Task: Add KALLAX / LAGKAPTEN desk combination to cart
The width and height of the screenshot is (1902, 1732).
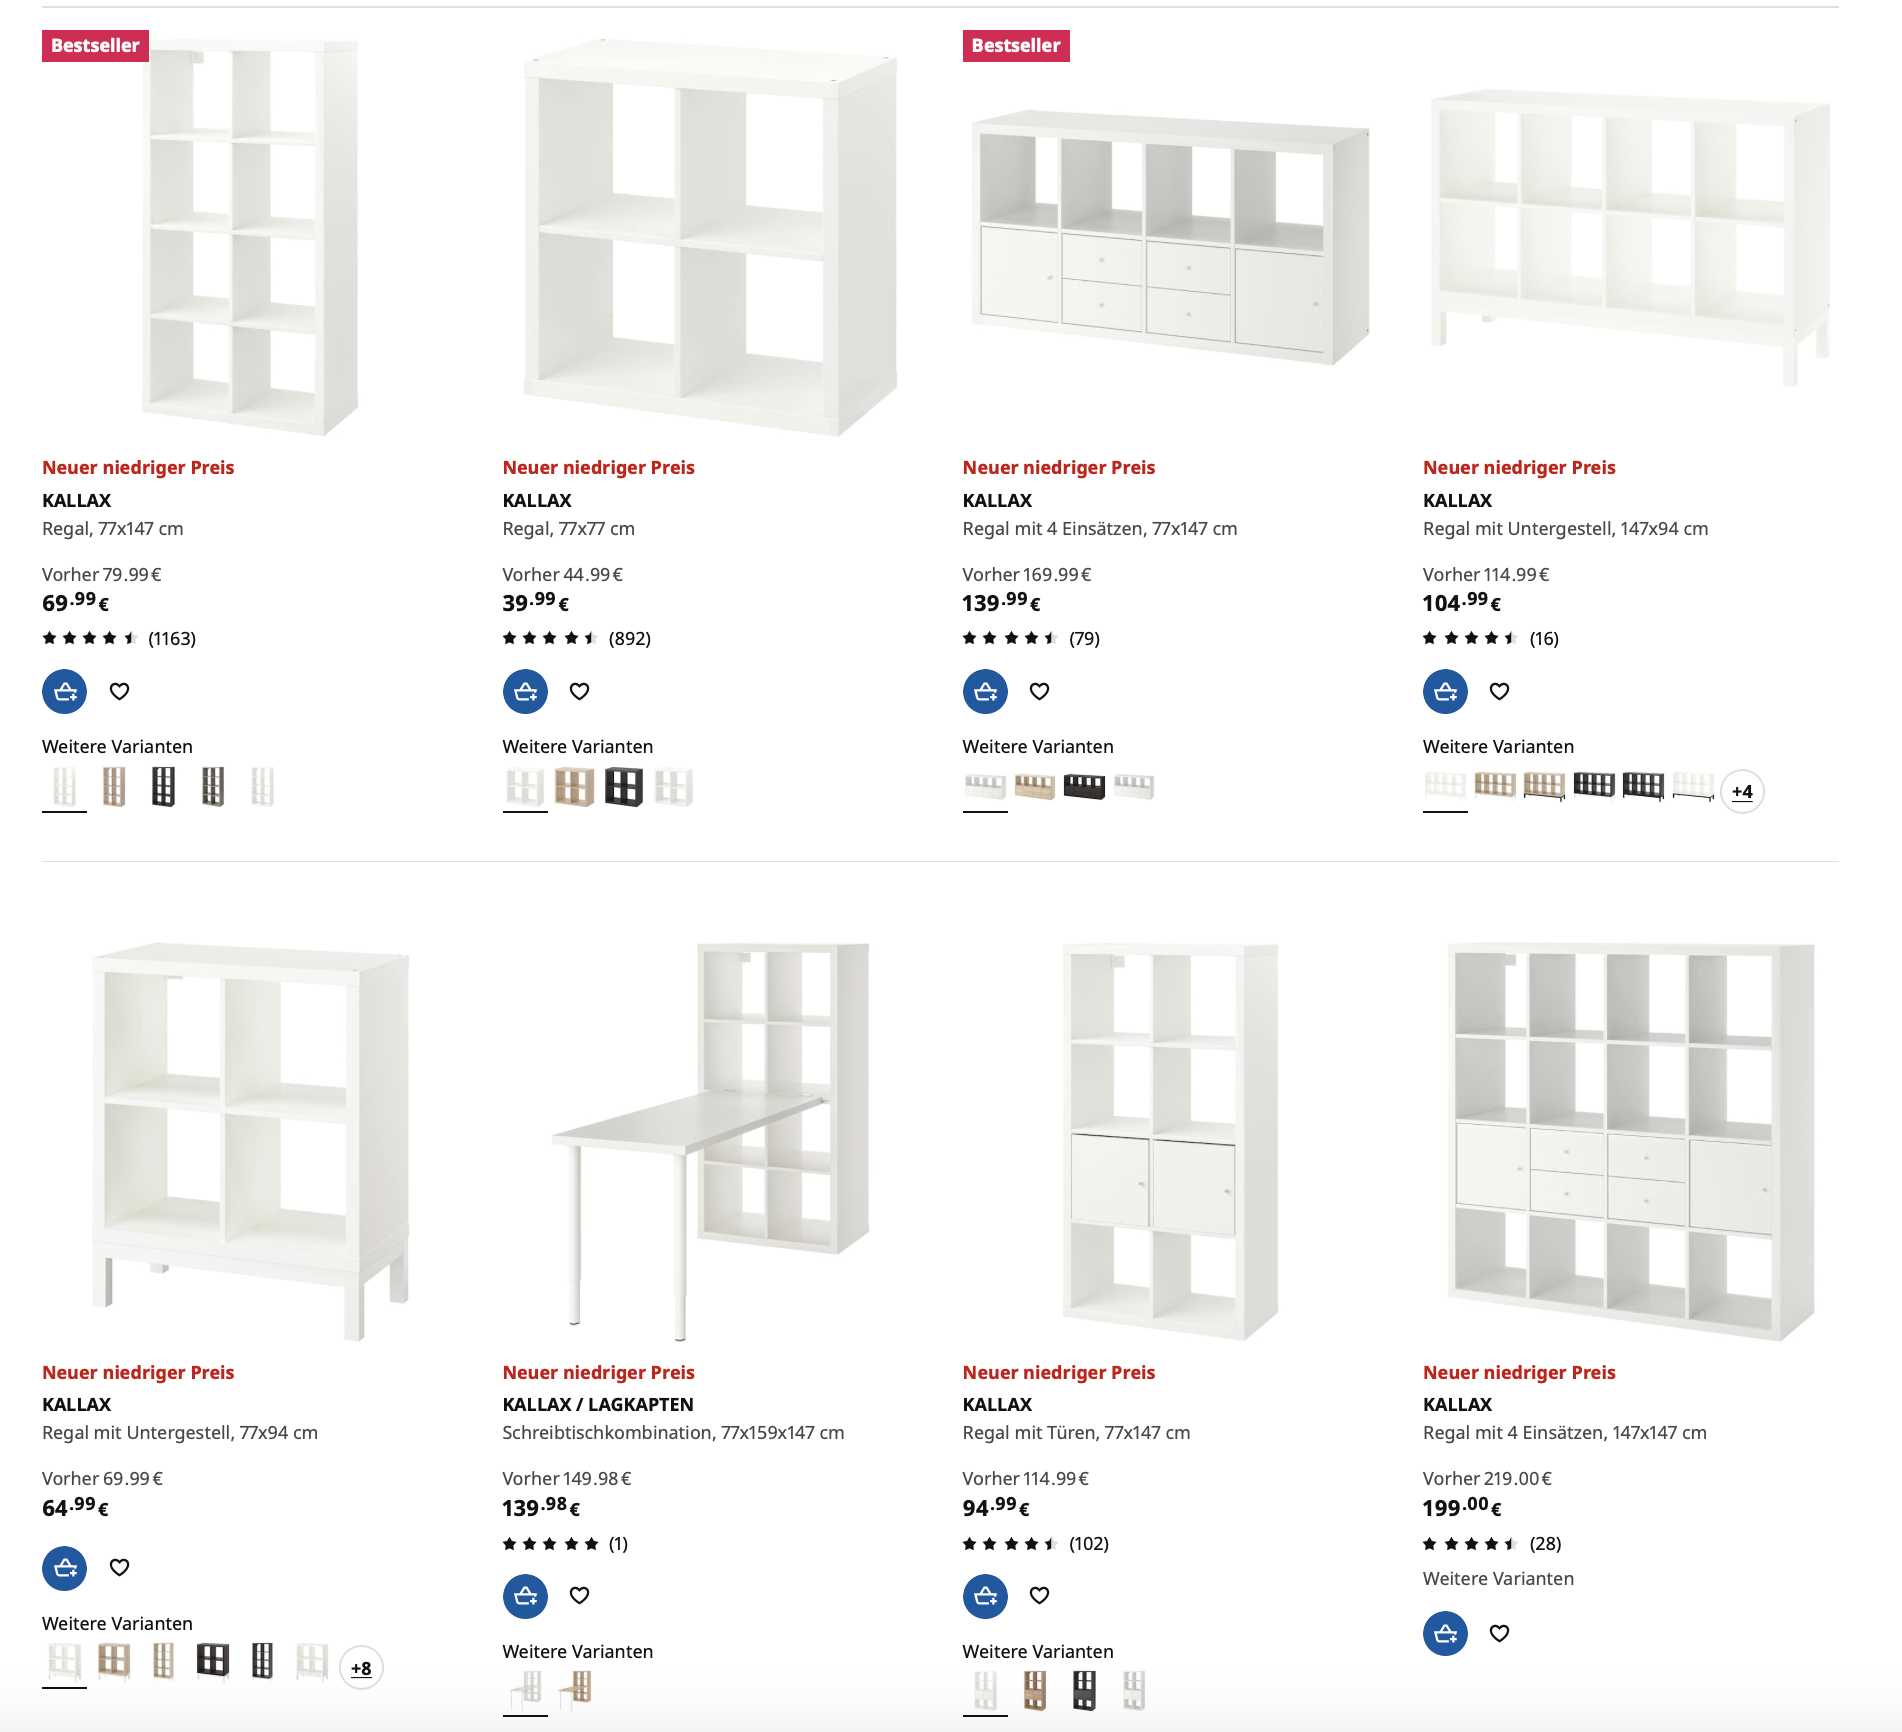Action: coord(525,1595)
